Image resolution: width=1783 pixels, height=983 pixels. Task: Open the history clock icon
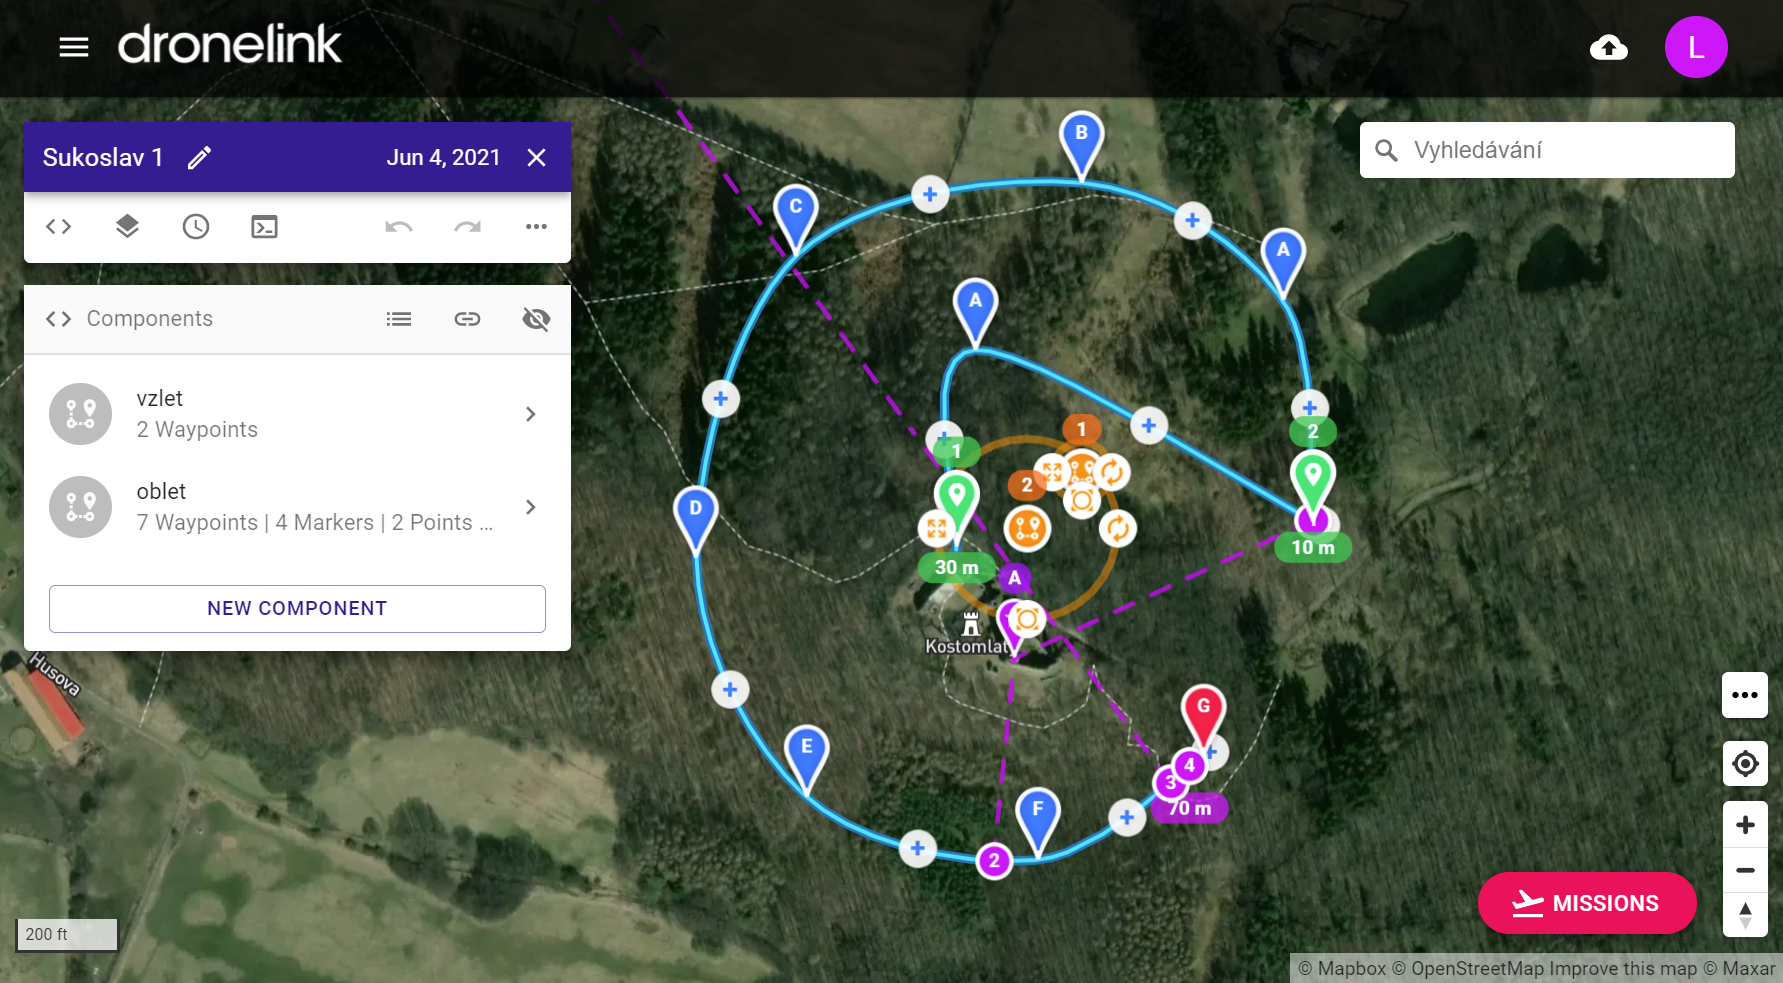196,227
